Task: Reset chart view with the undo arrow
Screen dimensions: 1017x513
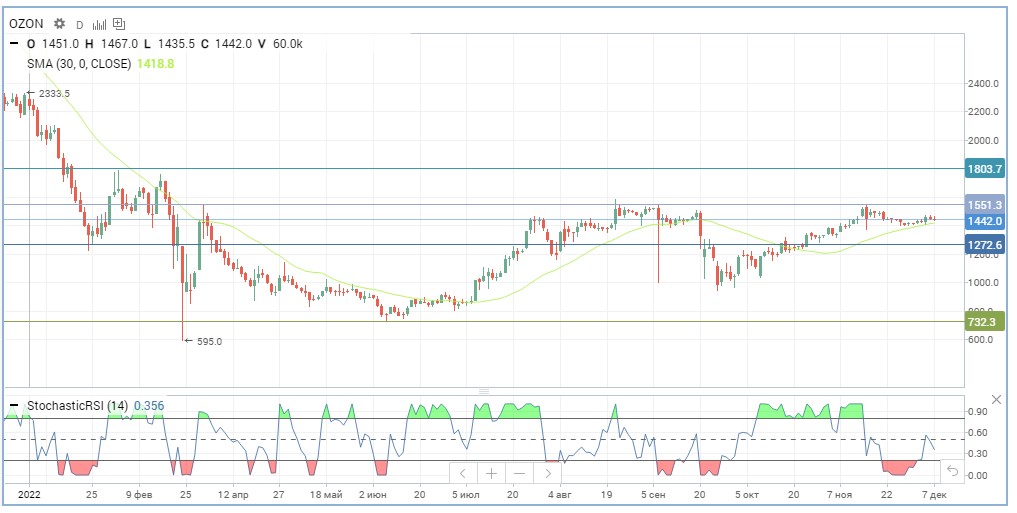Action: pyautogui.click(x=952, y=472)
